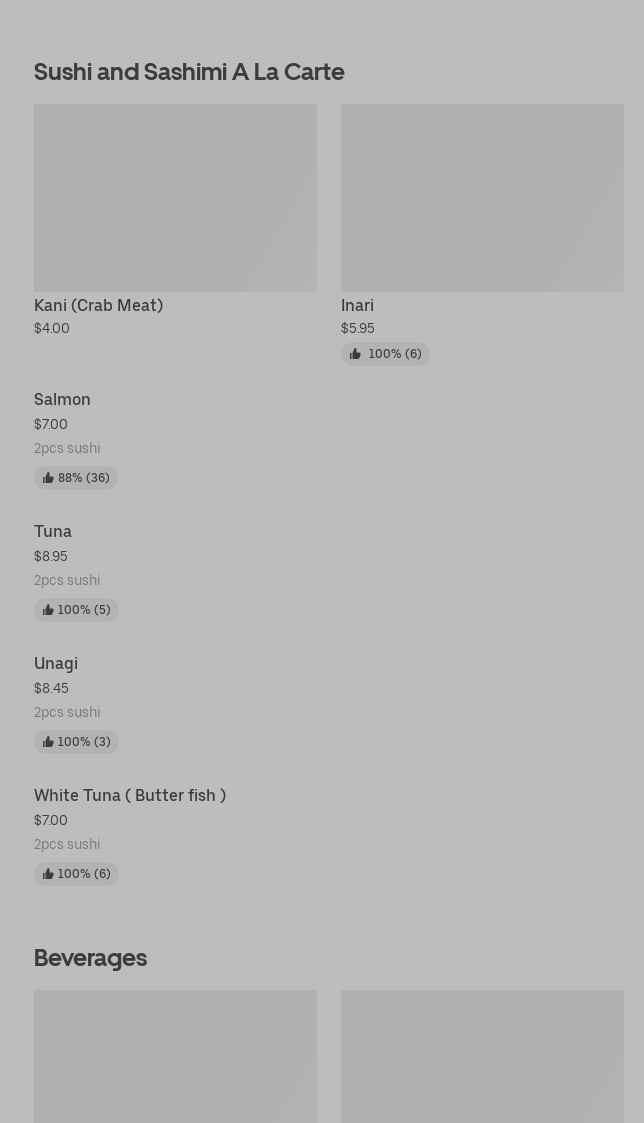
Task: Click thumbs-up icon on White Tuna rating
Action: pos(48,874)
